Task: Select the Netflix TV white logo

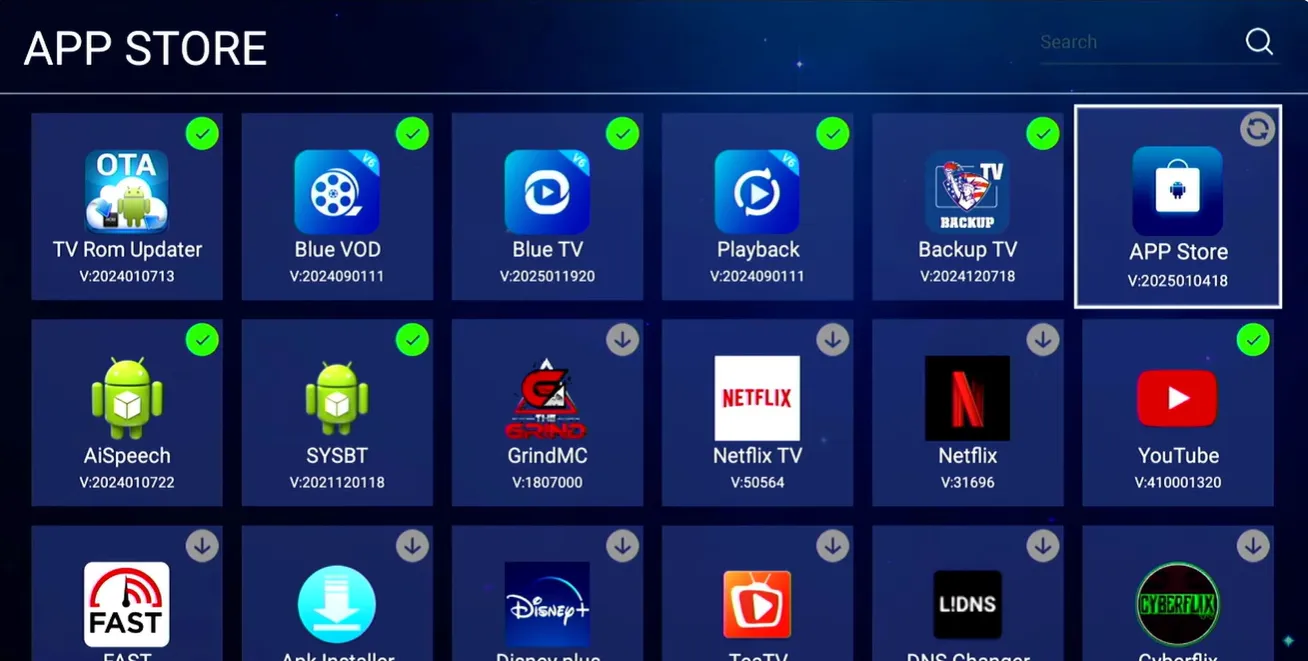Action: 757,398
